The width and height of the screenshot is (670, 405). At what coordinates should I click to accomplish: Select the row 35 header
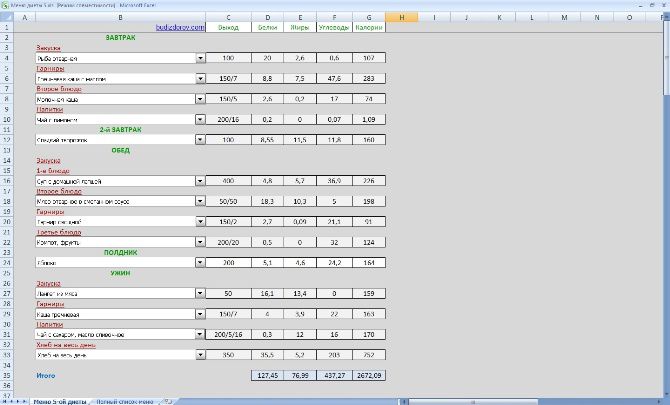coord(9,375)
